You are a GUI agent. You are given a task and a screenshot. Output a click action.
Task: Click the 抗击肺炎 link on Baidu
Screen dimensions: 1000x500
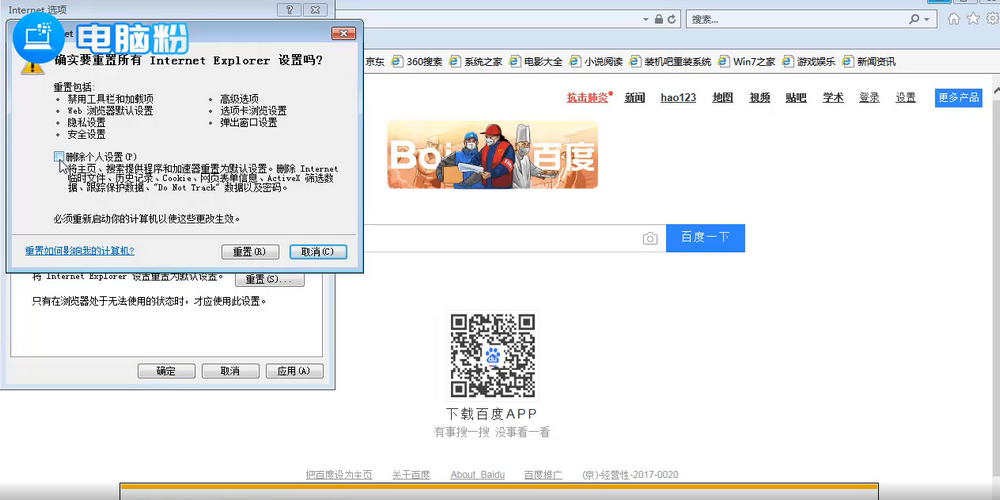click(x=587, y=98)
